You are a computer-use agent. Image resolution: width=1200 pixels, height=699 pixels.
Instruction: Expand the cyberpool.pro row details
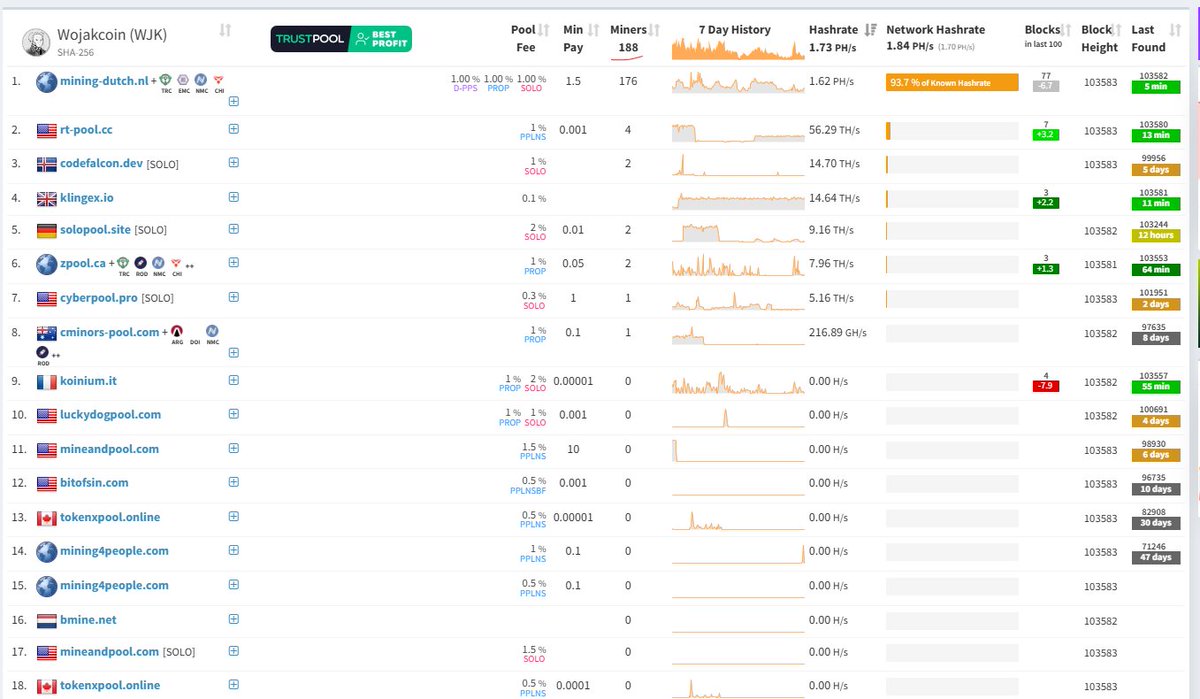(x=233, y=297)
